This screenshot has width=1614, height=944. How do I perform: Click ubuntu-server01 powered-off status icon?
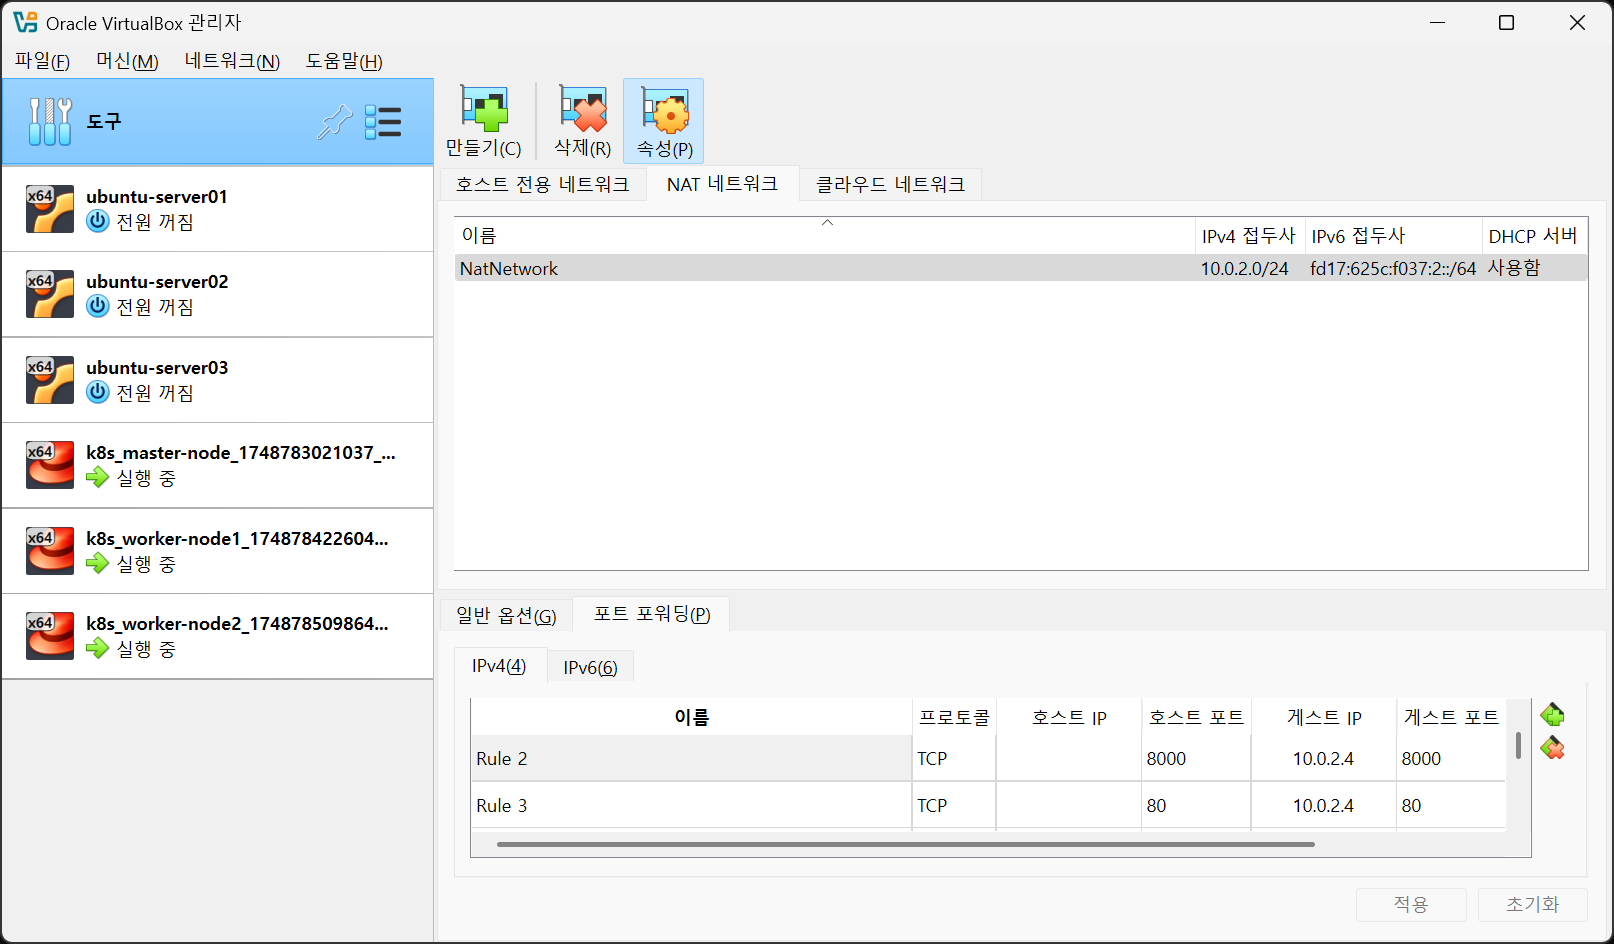point(98,221)
